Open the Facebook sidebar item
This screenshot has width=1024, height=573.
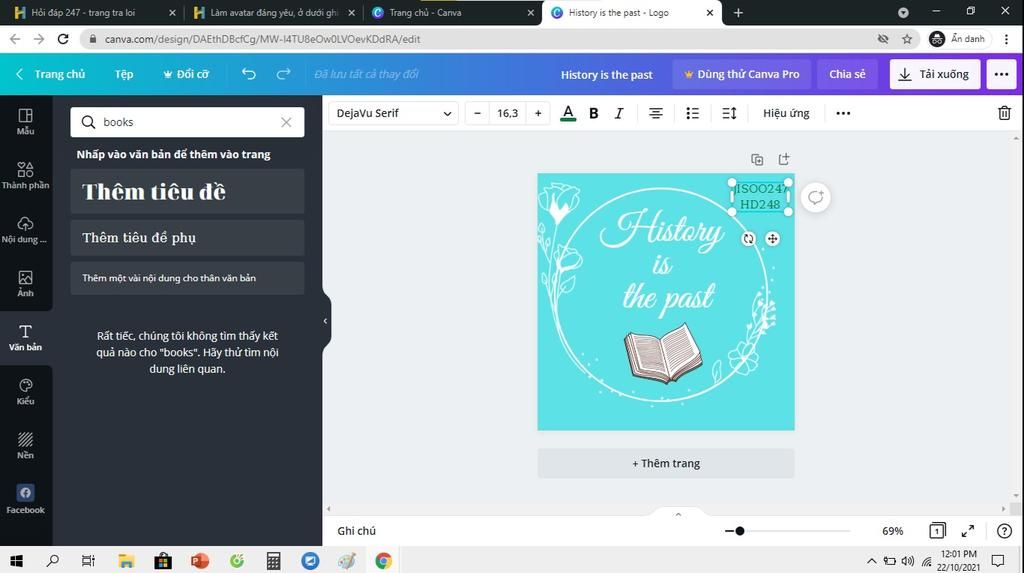(25, 500)
